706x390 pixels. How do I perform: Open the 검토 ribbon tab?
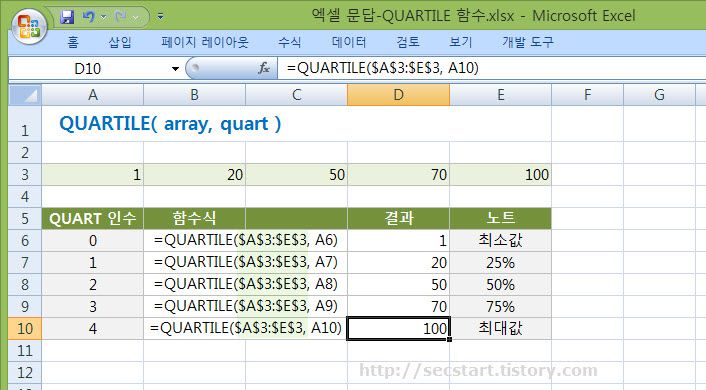point(408,42)
